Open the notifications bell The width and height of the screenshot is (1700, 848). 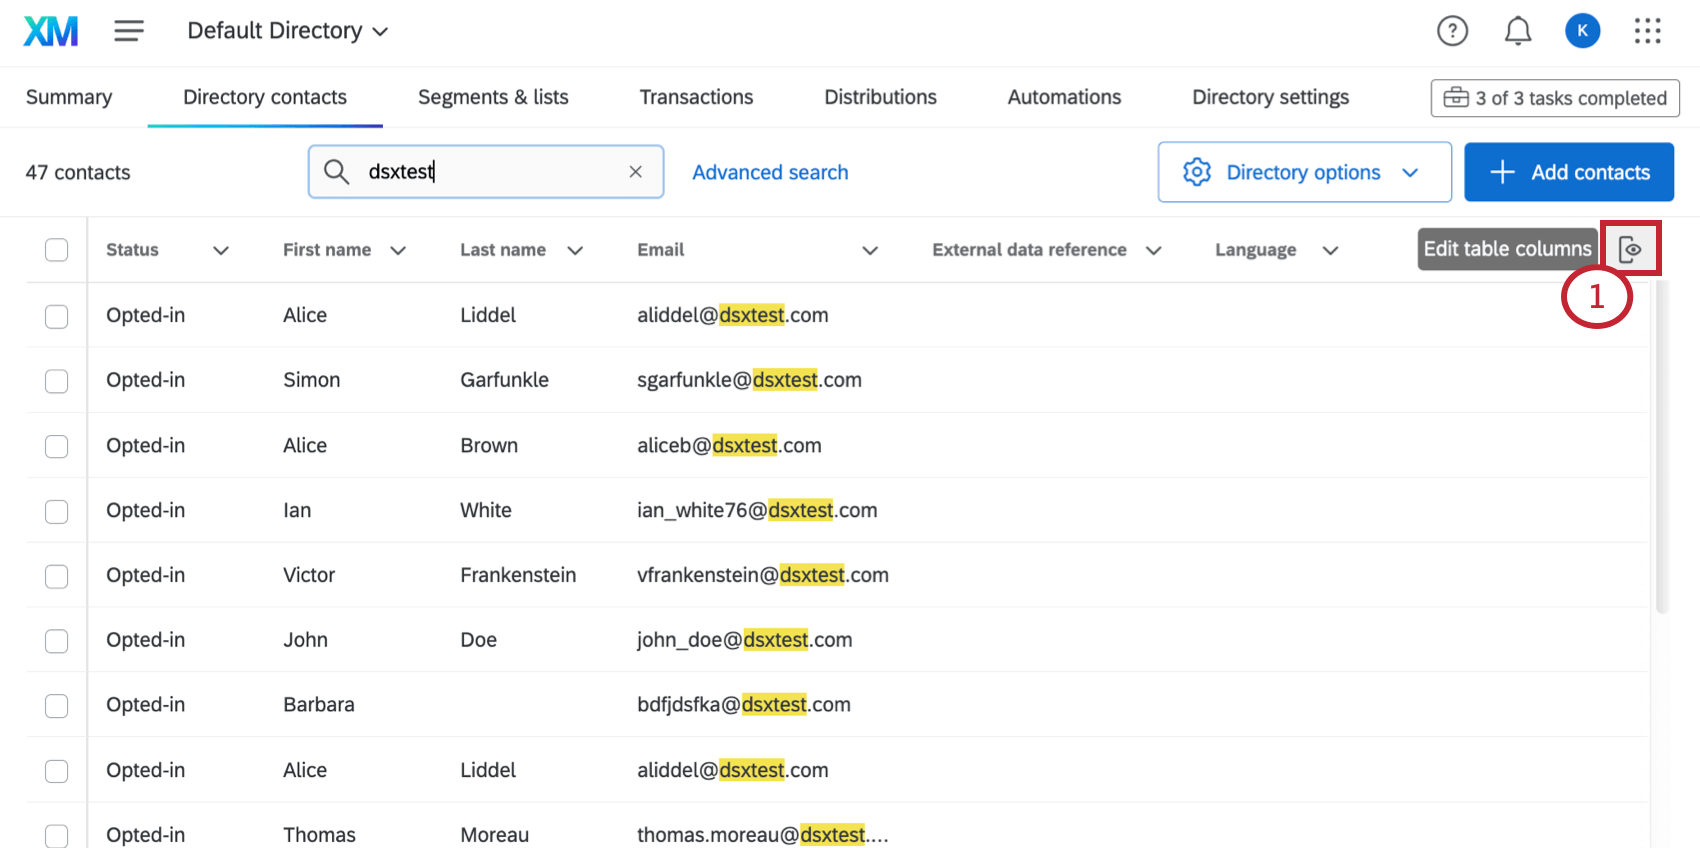(1518, 31)
